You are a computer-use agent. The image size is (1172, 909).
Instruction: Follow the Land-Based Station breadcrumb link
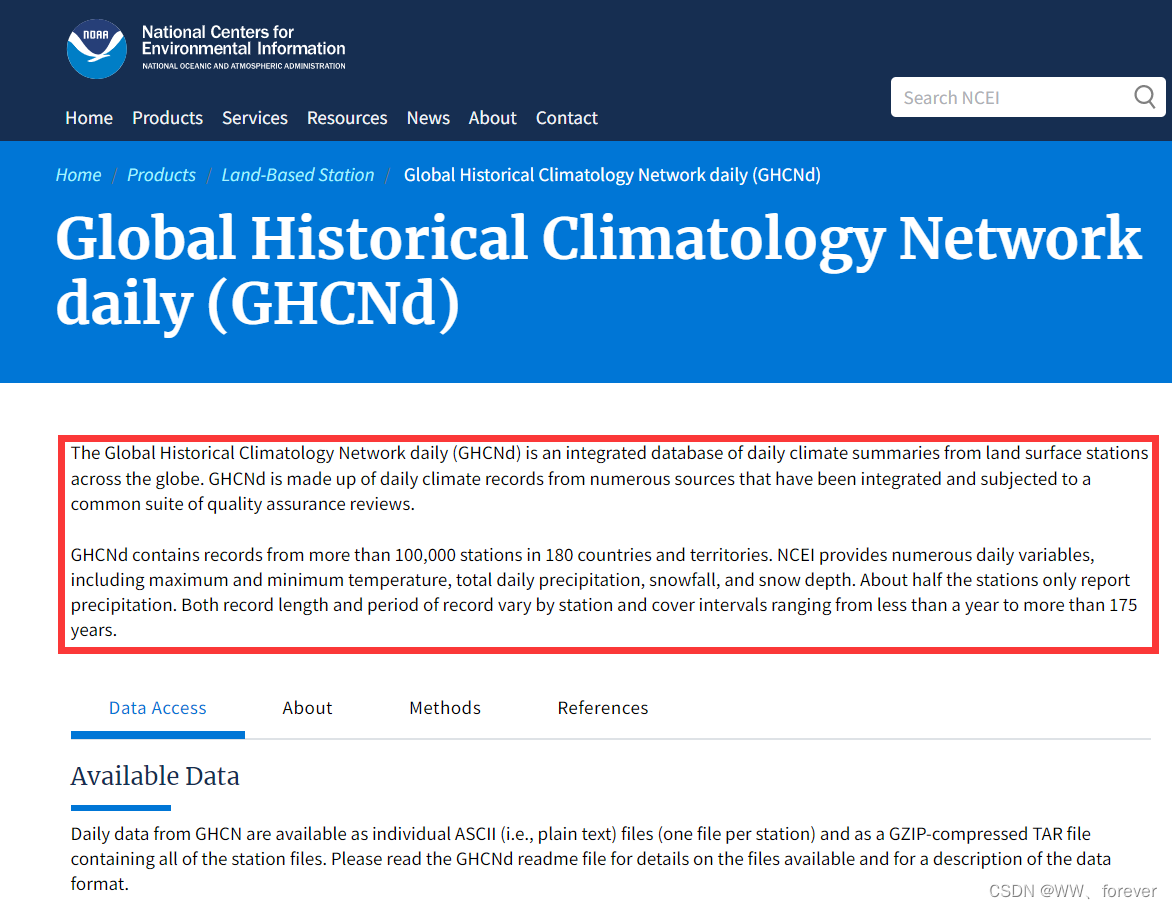pos(297,174)
